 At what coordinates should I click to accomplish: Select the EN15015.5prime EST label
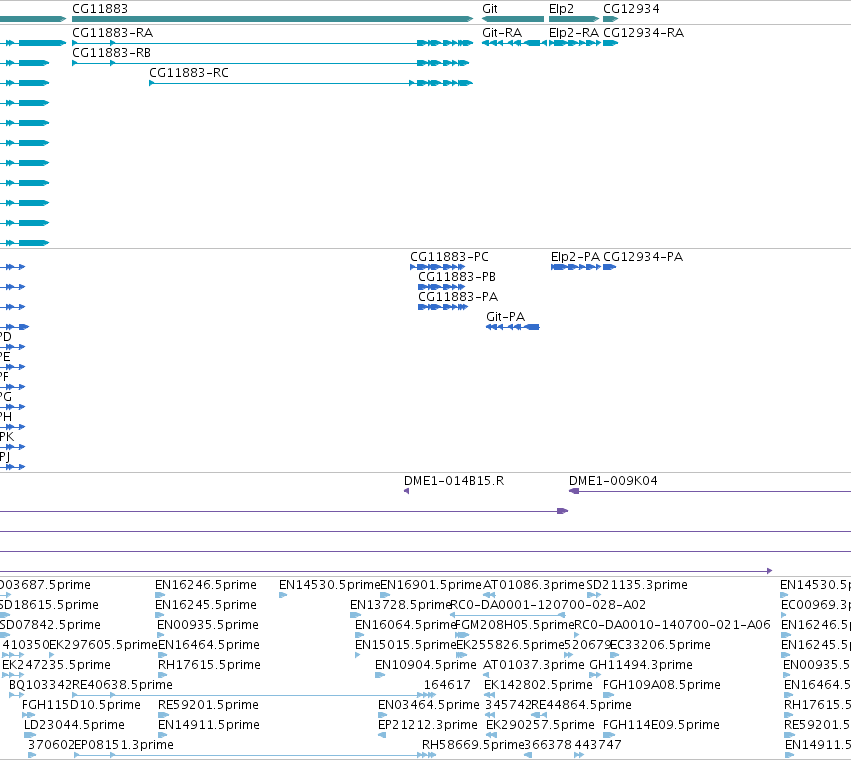(405, 645)
